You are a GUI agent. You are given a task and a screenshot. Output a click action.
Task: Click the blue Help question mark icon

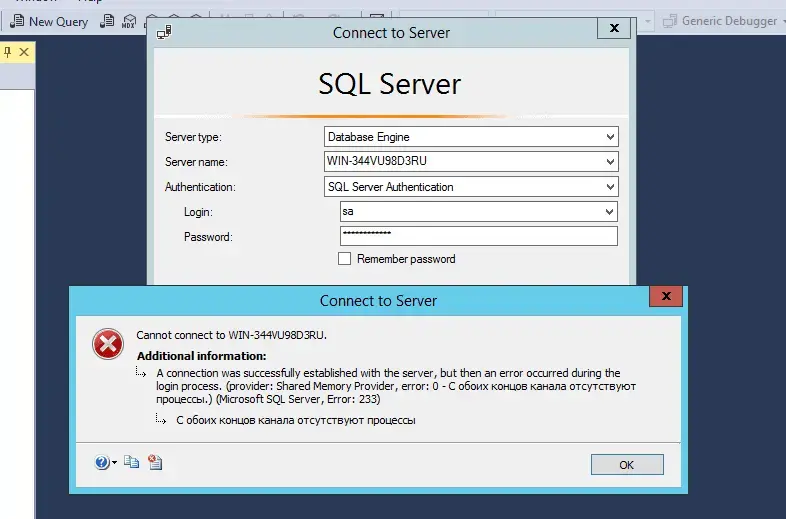pyautogui.click(x=101, y=462)
